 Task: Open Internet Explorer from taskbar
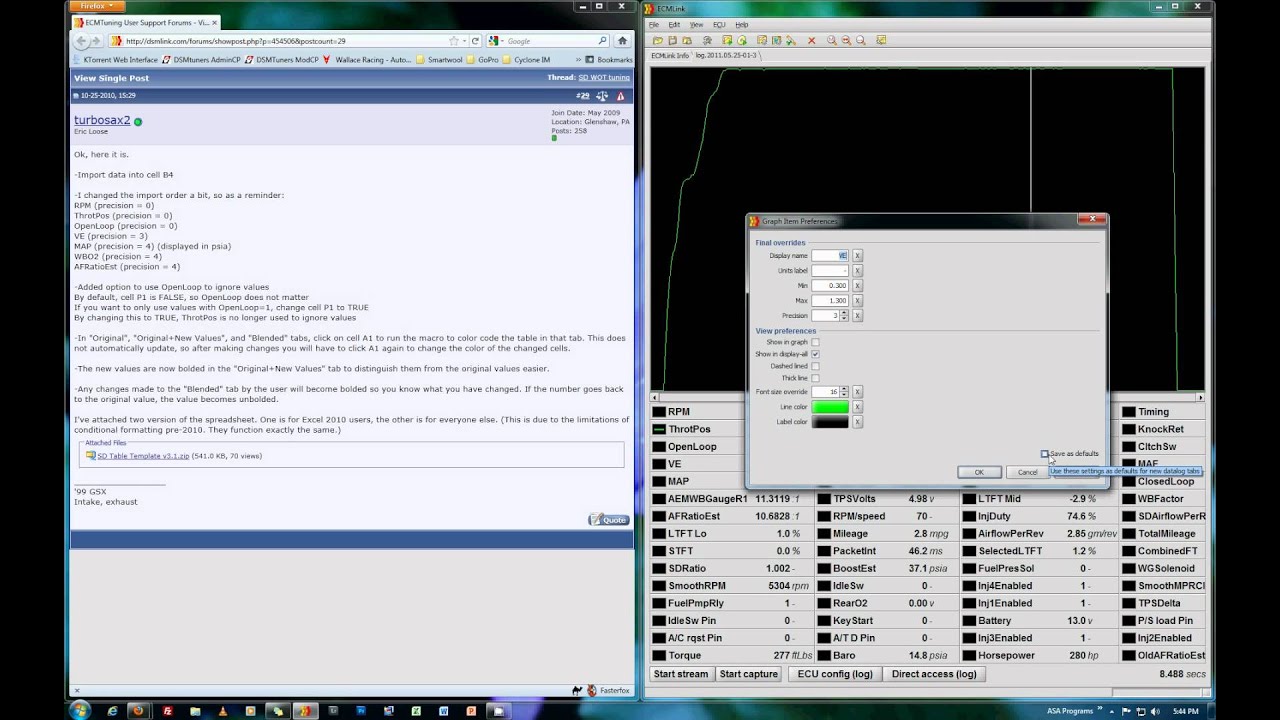pyautogui.click(x=112, y=711)
